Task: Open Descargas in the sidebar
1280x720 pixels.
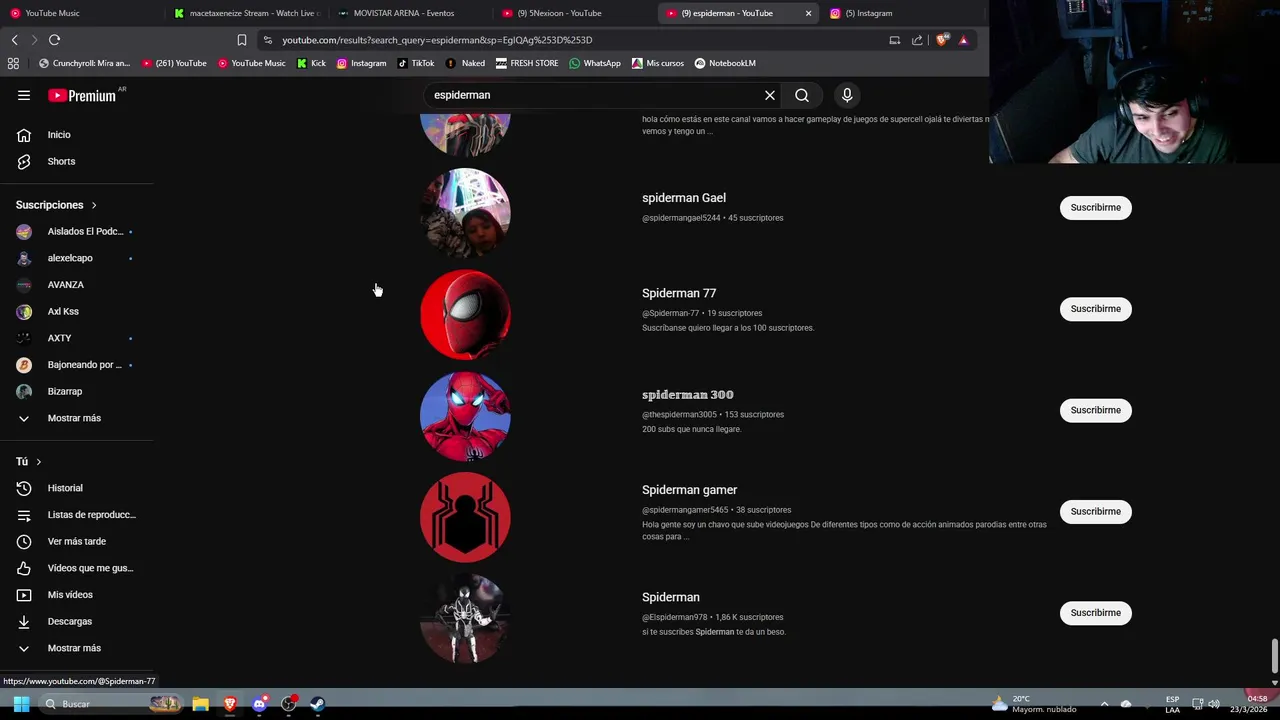Action: click(x=69, y=621)
